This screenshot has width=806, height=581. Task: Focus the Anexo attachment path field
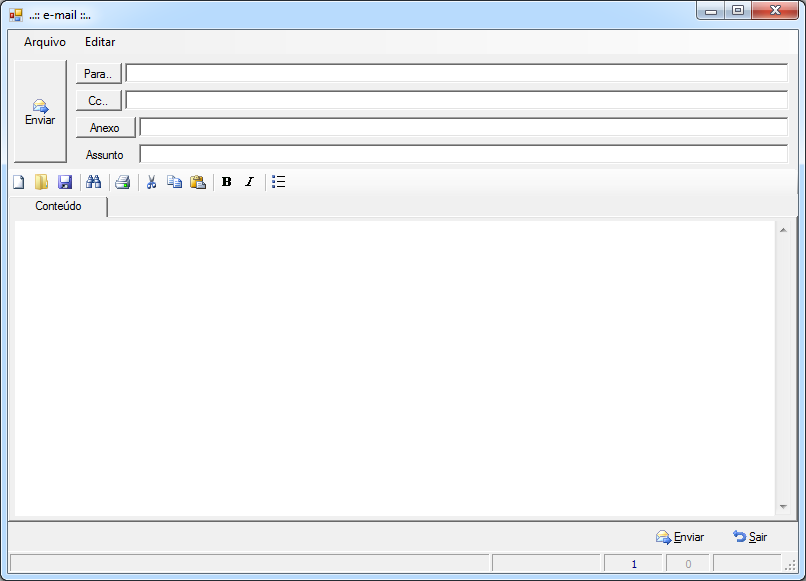[464, 127]
